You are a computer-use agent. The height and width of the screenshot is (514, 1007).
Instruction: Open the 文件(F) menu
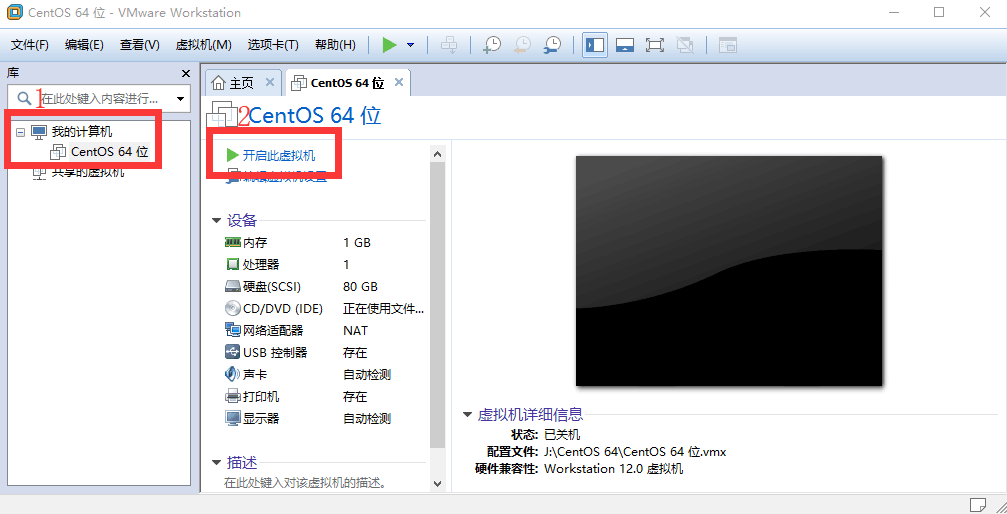click(x=30, y=45)
